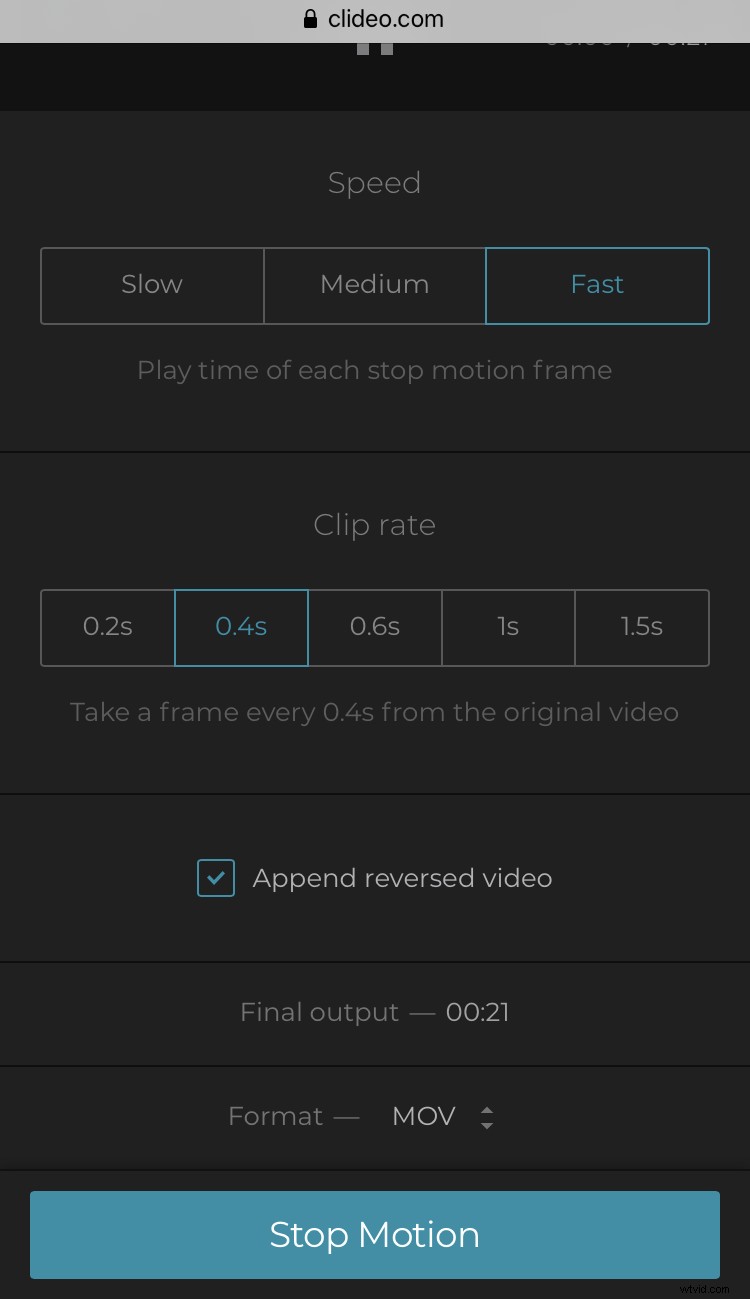This screenshot has width=750, height=1299.
Task: Uncheck the Append reversed video checkbox
Action: [x=215, y=878]
